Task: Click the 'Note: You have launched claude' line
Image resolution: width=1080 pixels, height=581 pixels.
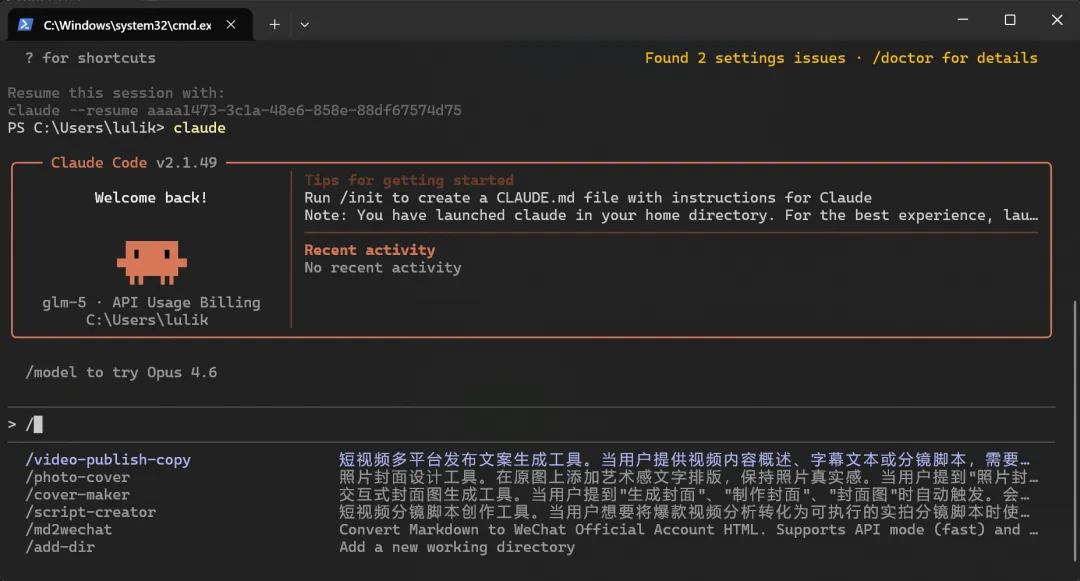Action: click(x=671, y=215)
